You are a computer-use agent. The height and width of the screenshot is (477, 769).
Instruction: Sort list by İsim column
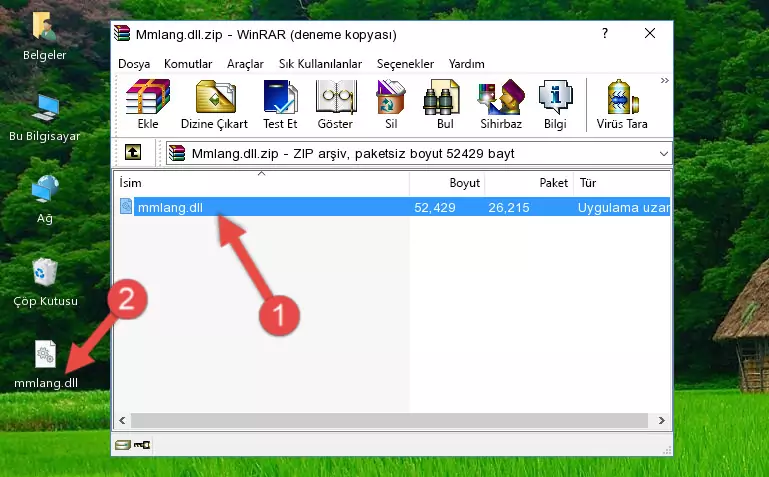(262, 183)
